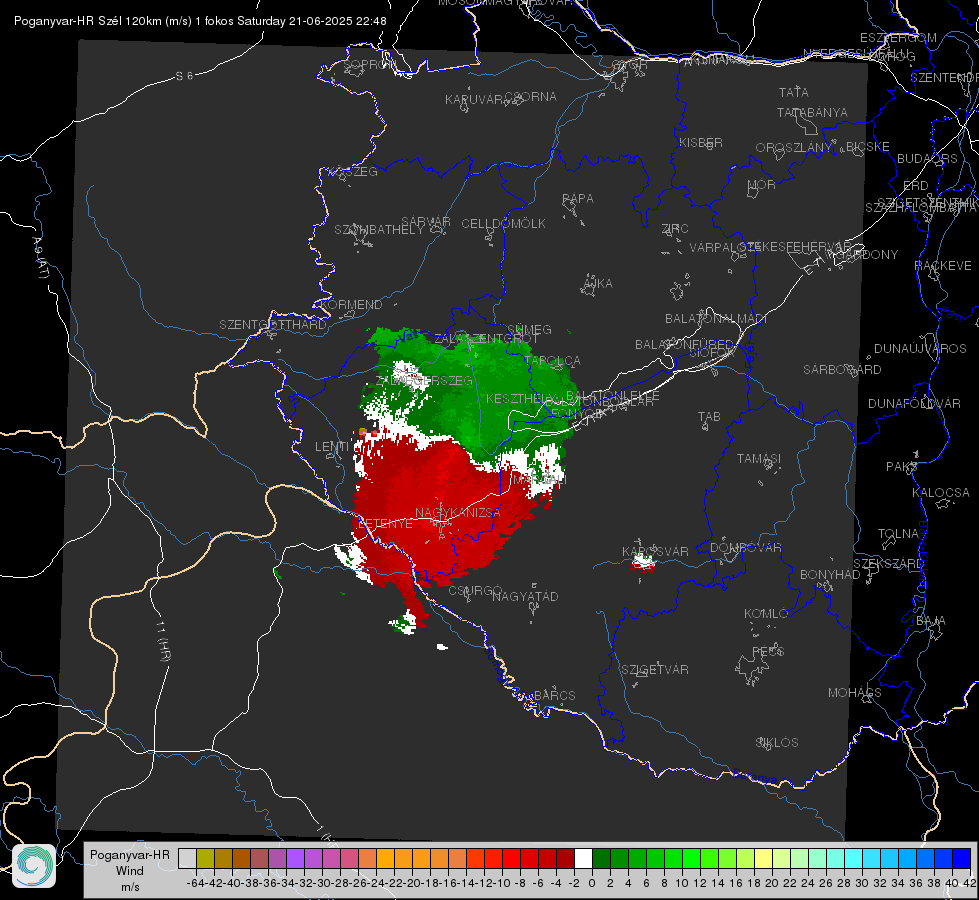Click the KOMLÓ town label
Screen dimensions: 979x900
tap(765, 614)
